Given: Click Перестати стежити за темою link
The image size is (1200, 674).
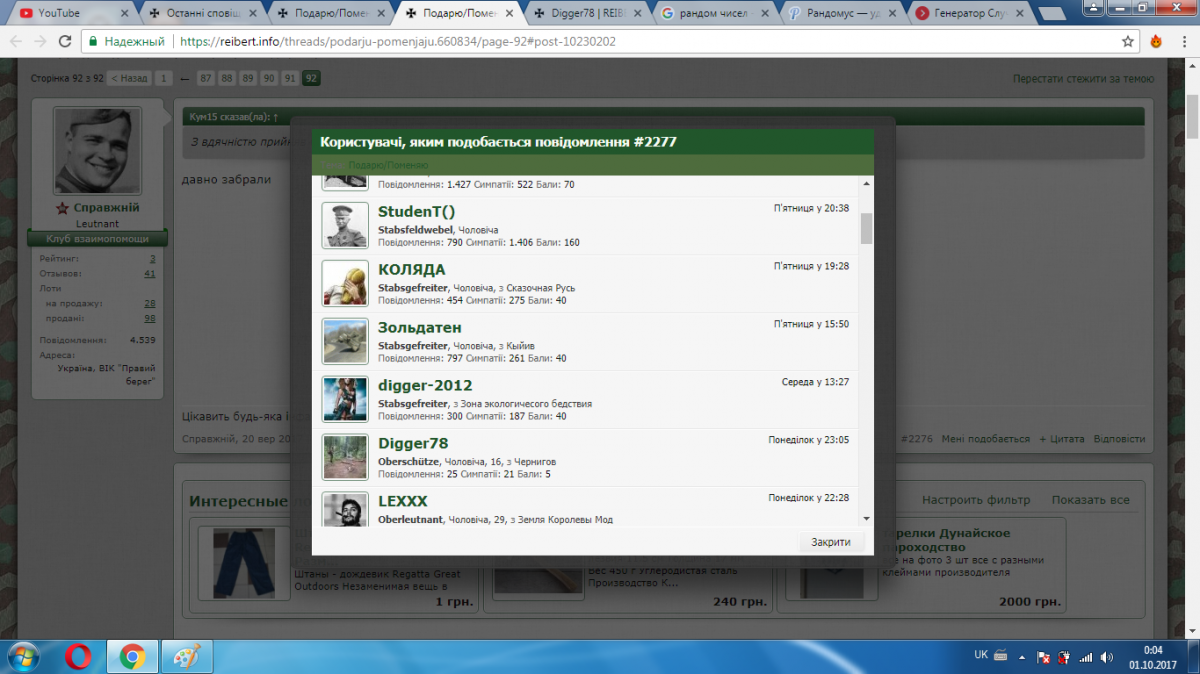Looking at the screenshot, I should point(1083,78).
